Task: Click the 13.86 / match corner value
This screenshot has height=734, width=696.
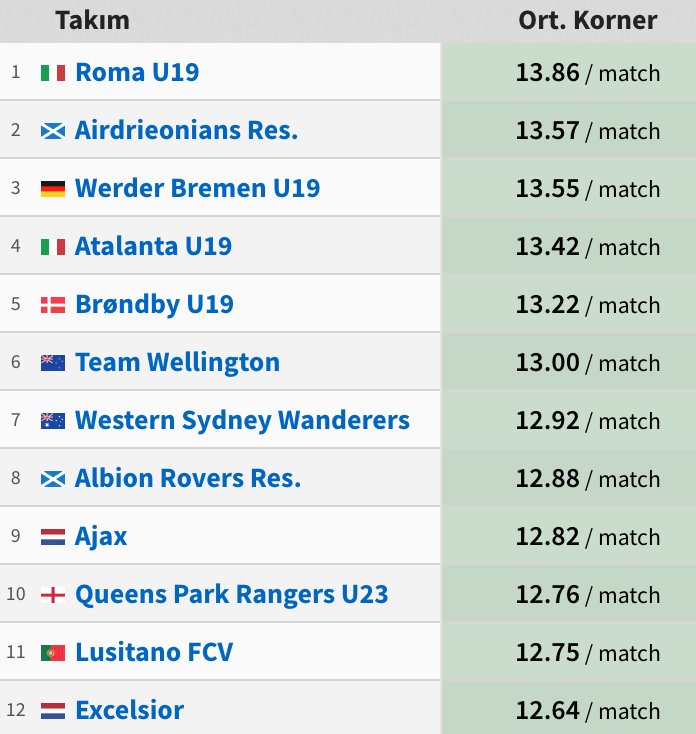Action: tap(588, 73)
